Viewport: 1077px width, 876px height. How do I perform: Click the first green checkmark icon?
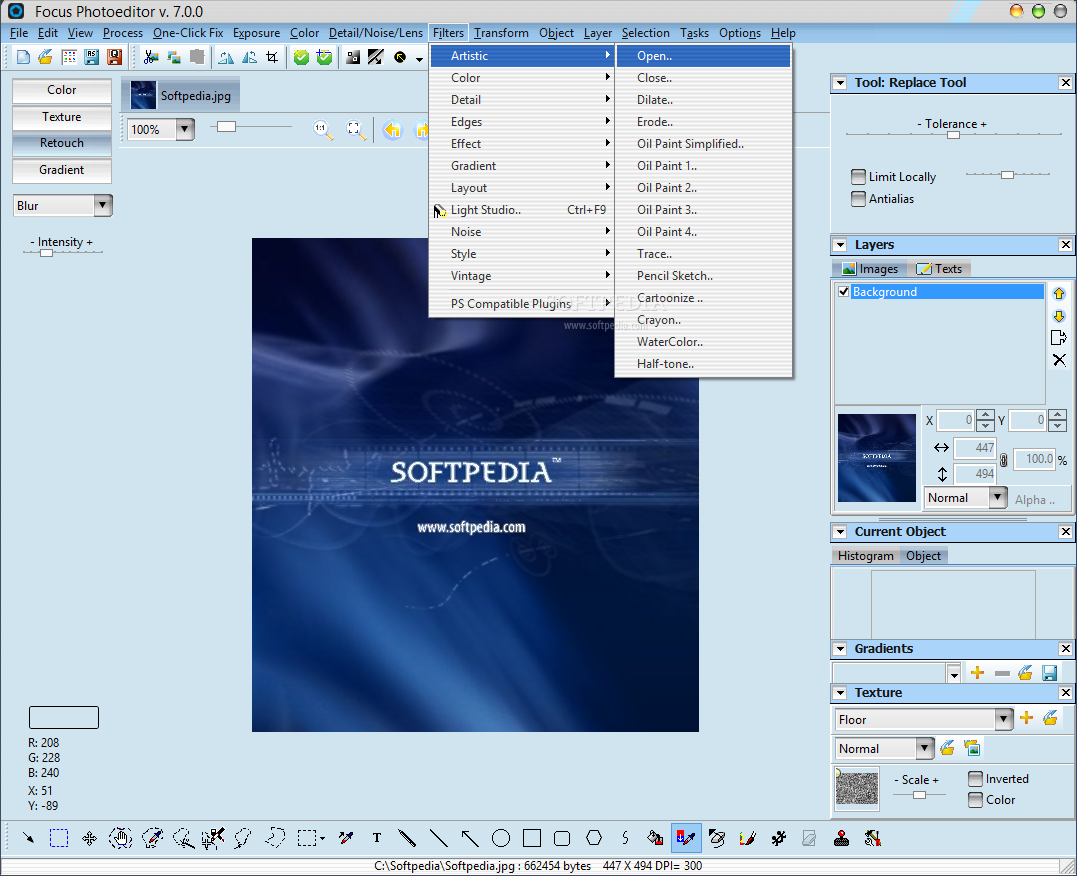click(x=301, y=57)
